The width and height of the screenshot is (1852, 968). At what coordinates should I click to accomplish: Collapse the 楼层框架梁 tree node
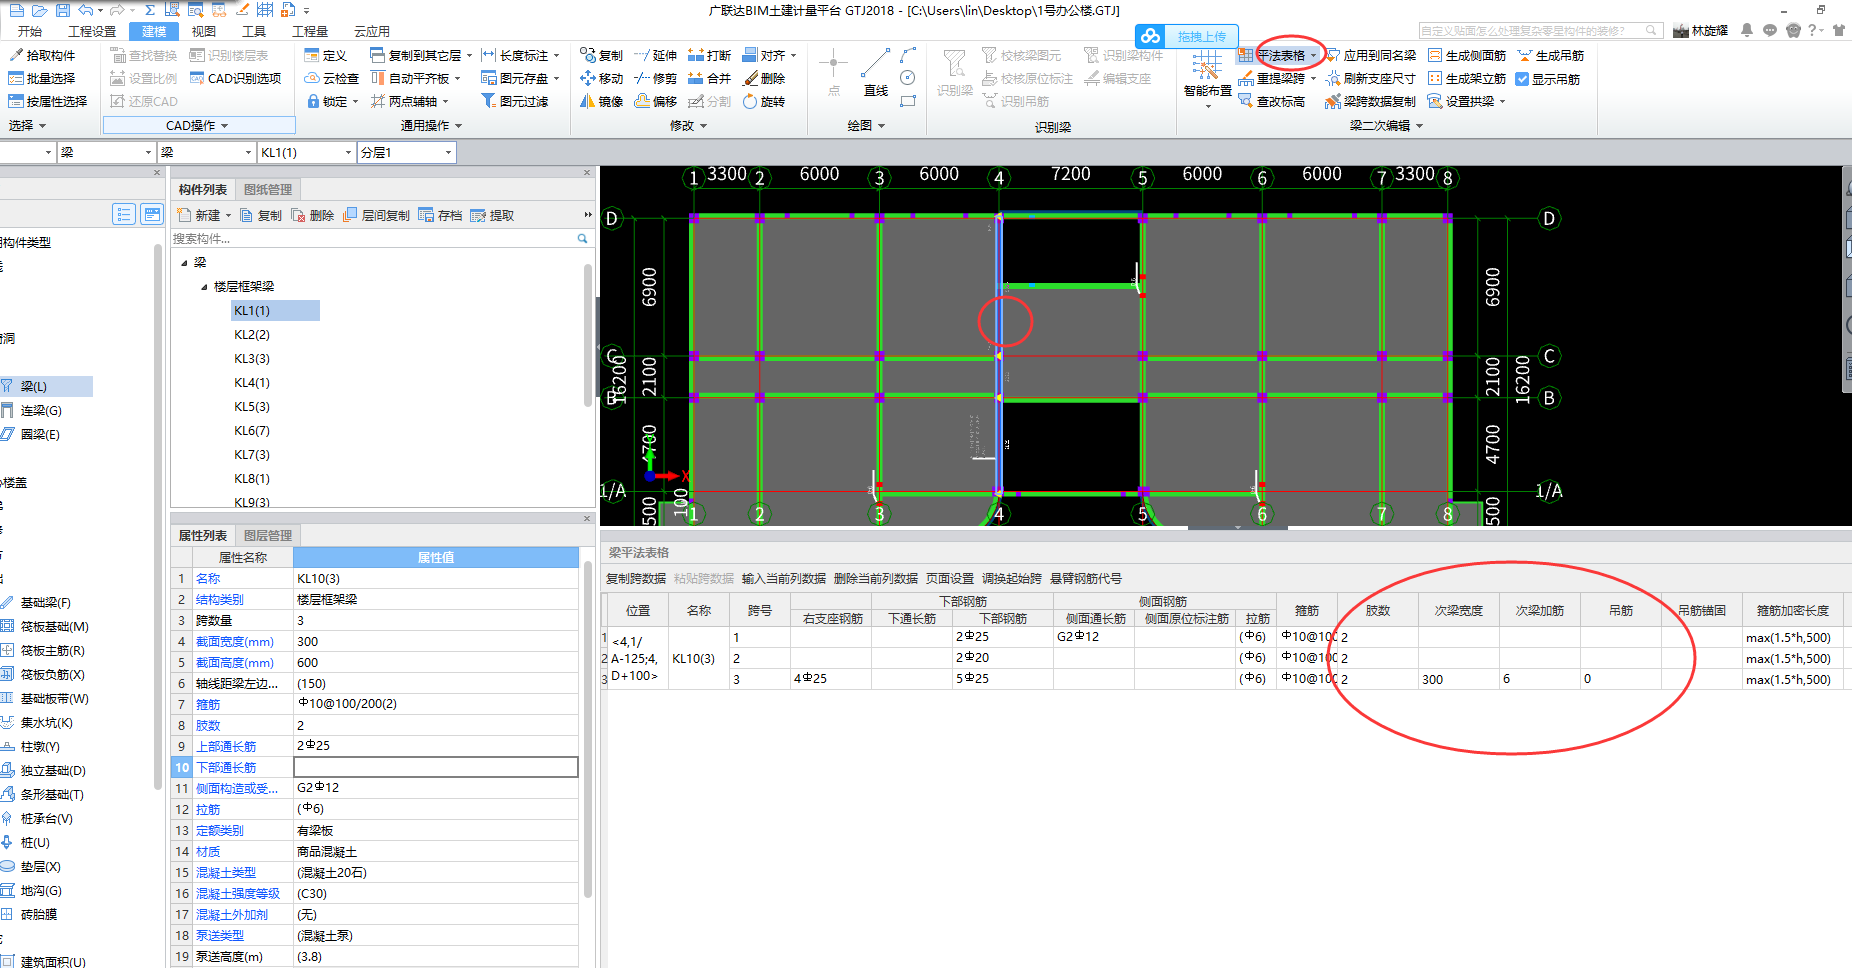(204, 287)
